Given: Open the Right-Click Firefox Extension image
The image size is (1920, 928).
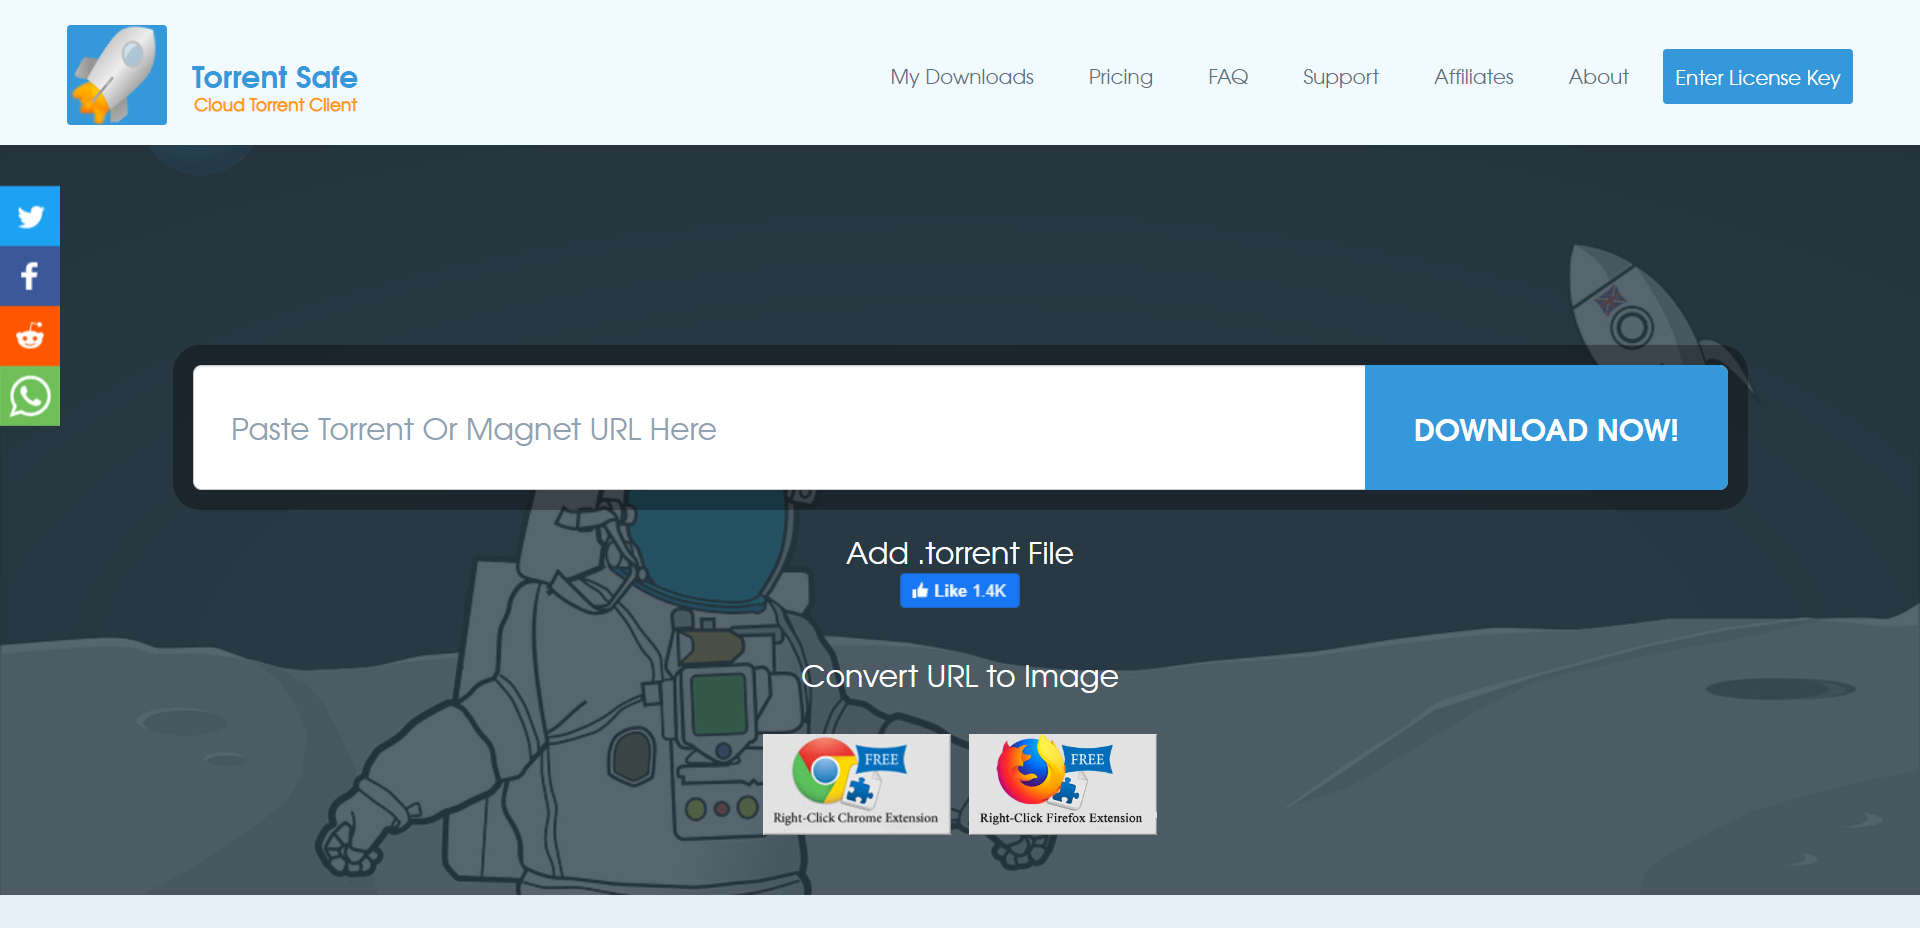Looking at the screenshot, I should tap(1062, 784).
